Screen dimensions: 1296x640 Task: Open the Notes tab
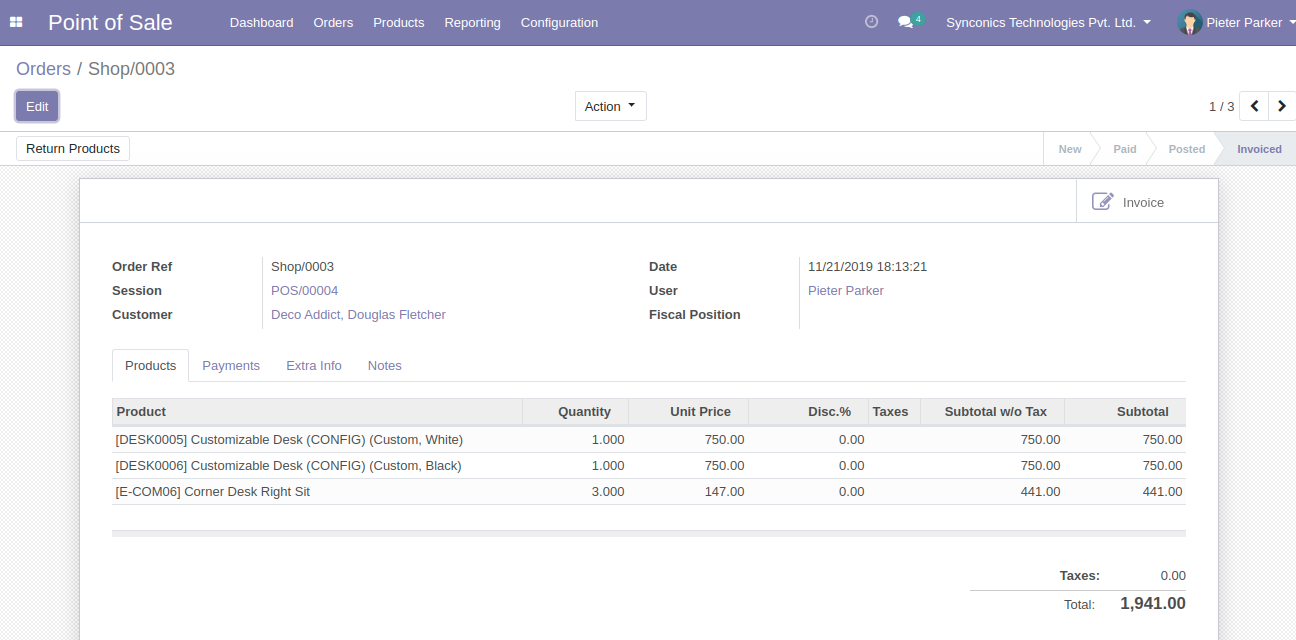pos(384,366)
